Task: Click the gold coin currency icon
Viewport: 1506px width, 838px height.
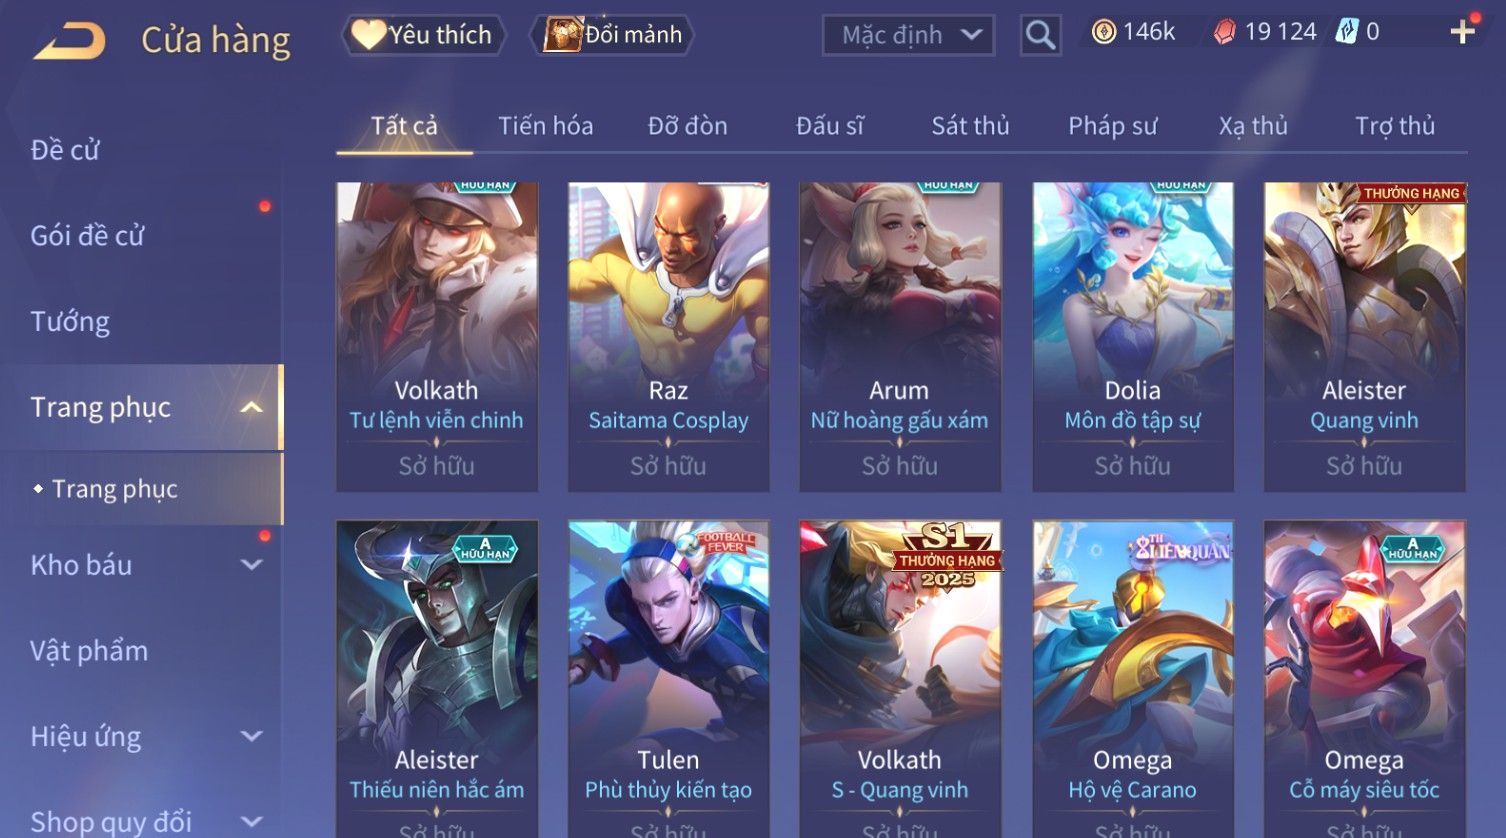Action: tap(1104, 32)
